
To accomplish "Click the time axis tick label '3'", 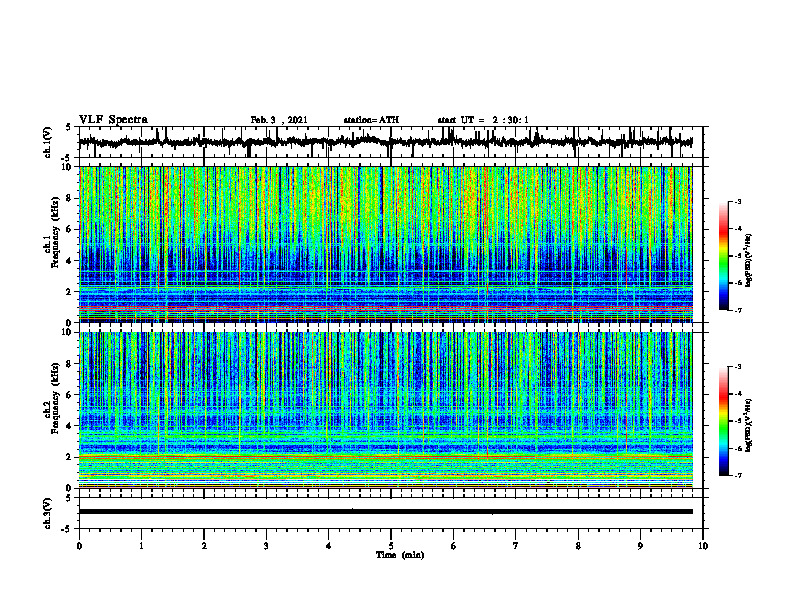I will [x=266, y=546].
